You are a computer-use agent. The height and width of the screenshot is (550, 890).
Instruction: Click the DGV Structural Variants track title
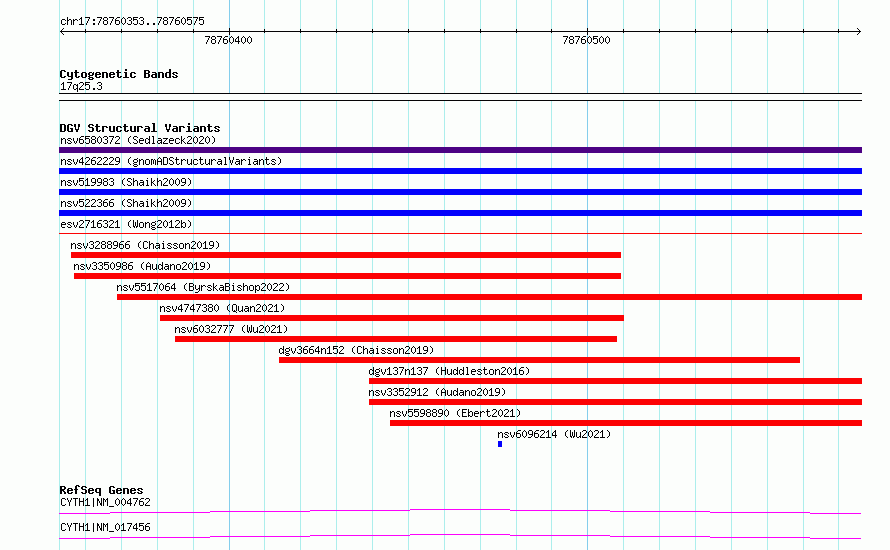[140, 128]
